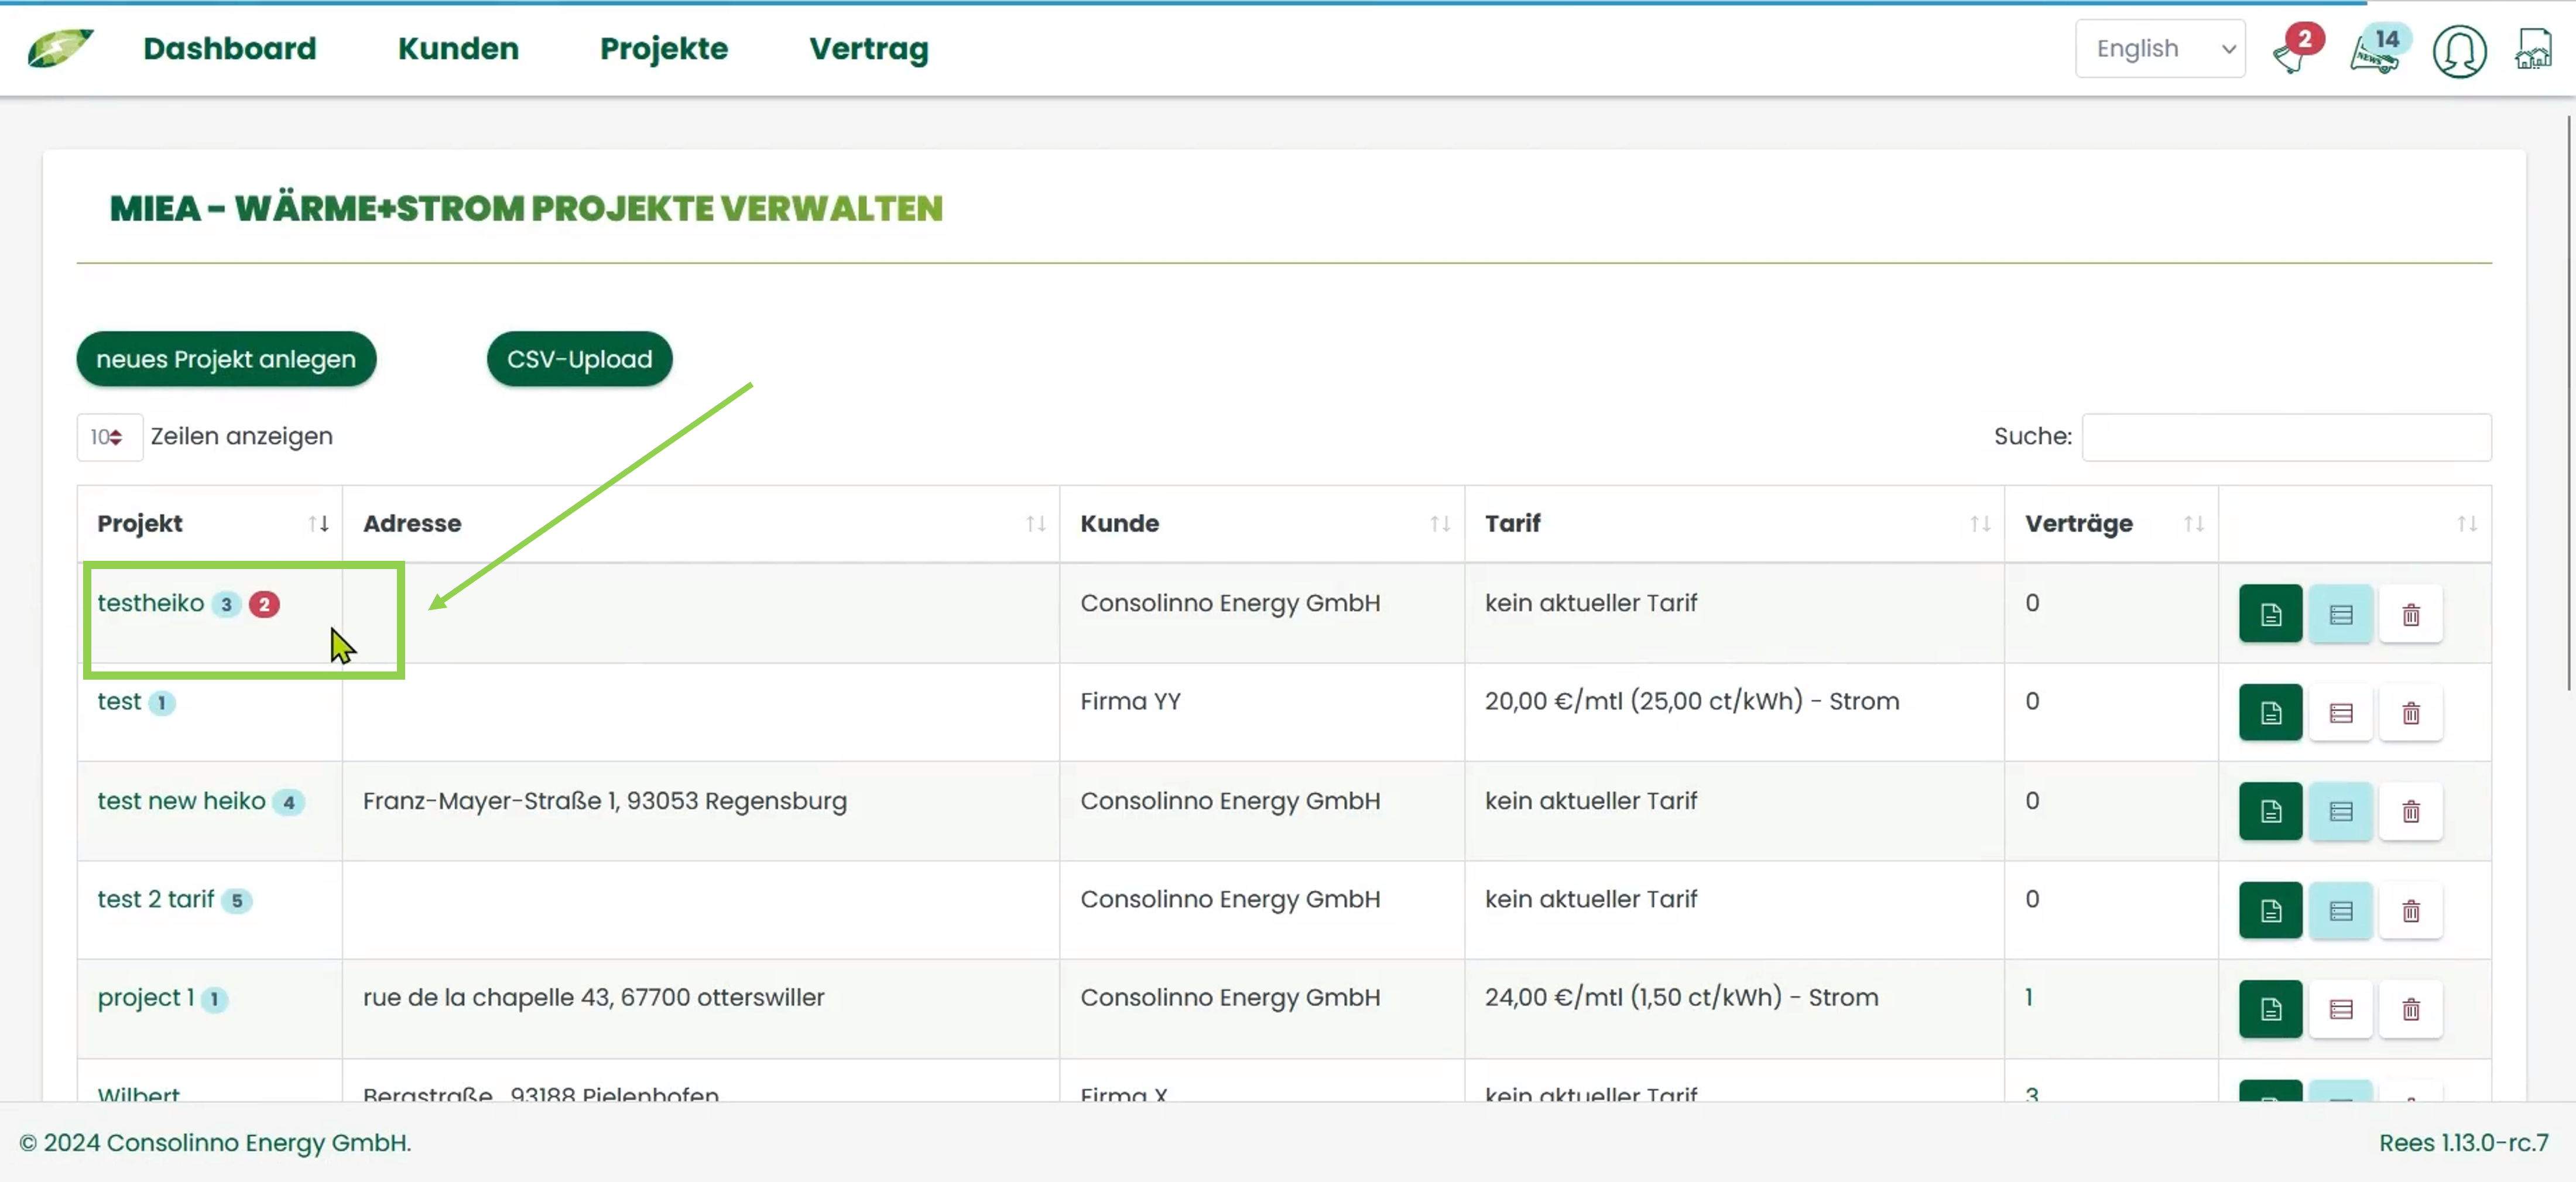Image resolution: width=2576 pixels, height=1182 pixels.
Task: Click list icon for test 2 tarif
Action: 2340,910
